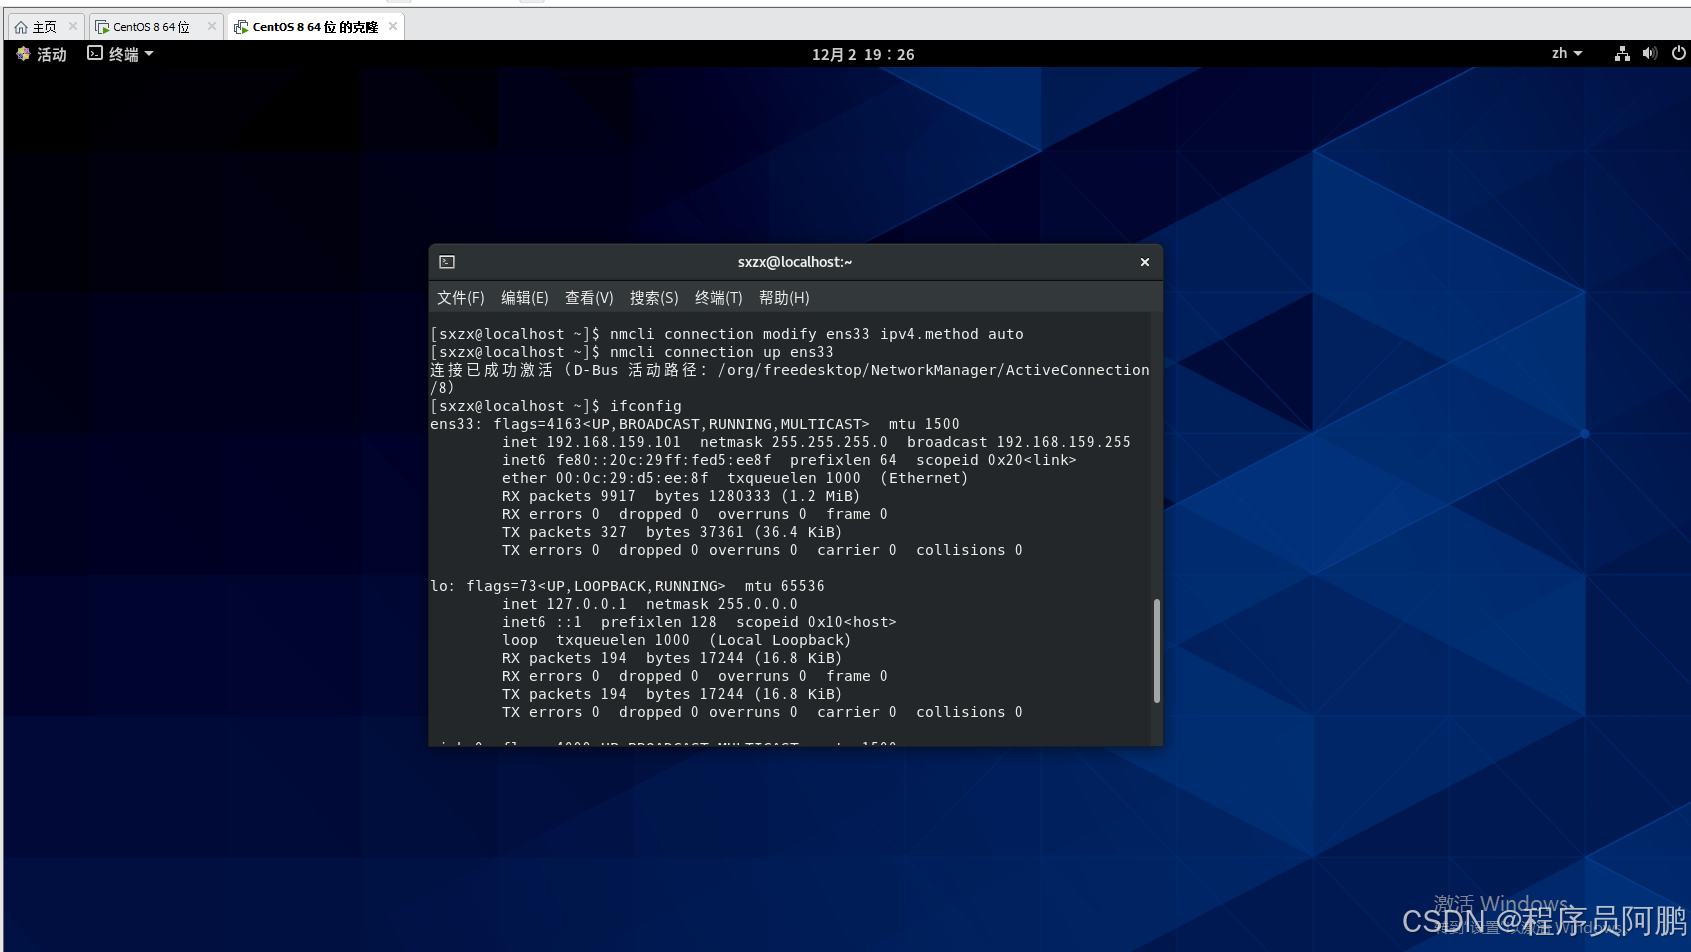The height and width of the screenshot is (952, 1691).
Task: Open the clock showing 12月2 19:26
Action: (x=863, y=54)
